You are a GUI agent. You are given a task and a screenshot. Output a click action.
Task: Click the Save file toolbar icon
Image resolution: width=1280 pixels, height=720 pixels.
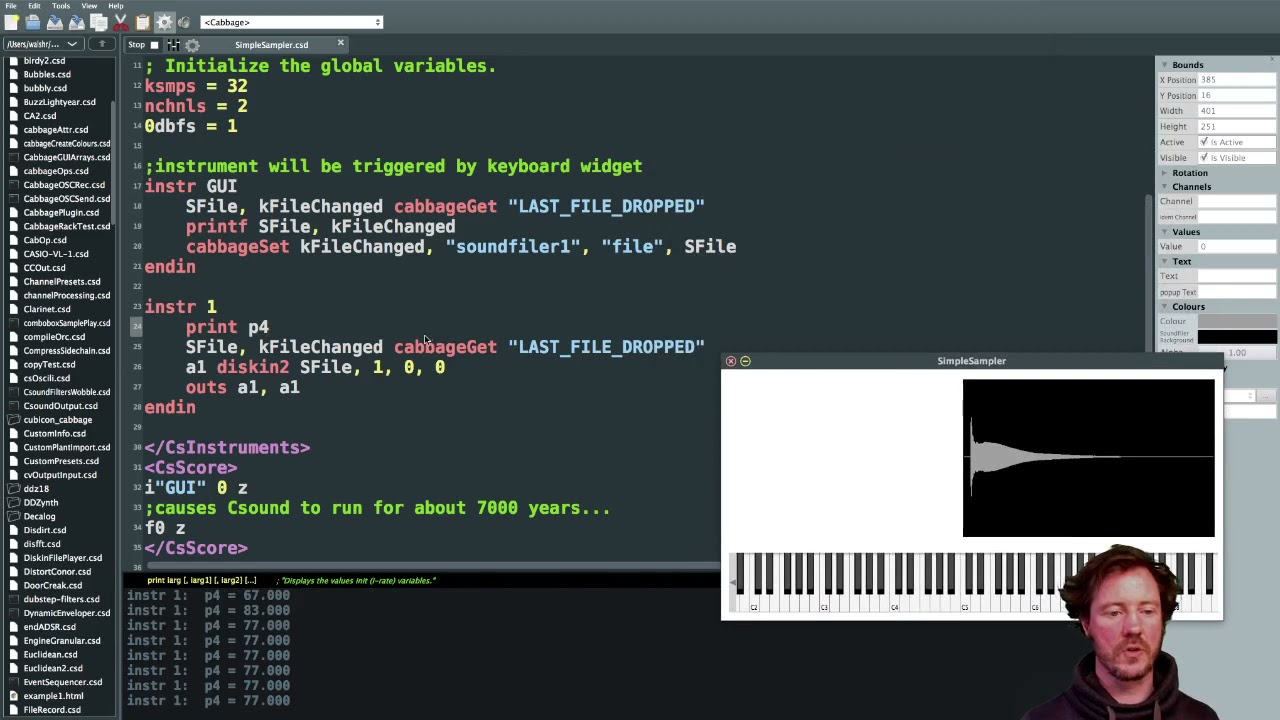coord(55,22)
